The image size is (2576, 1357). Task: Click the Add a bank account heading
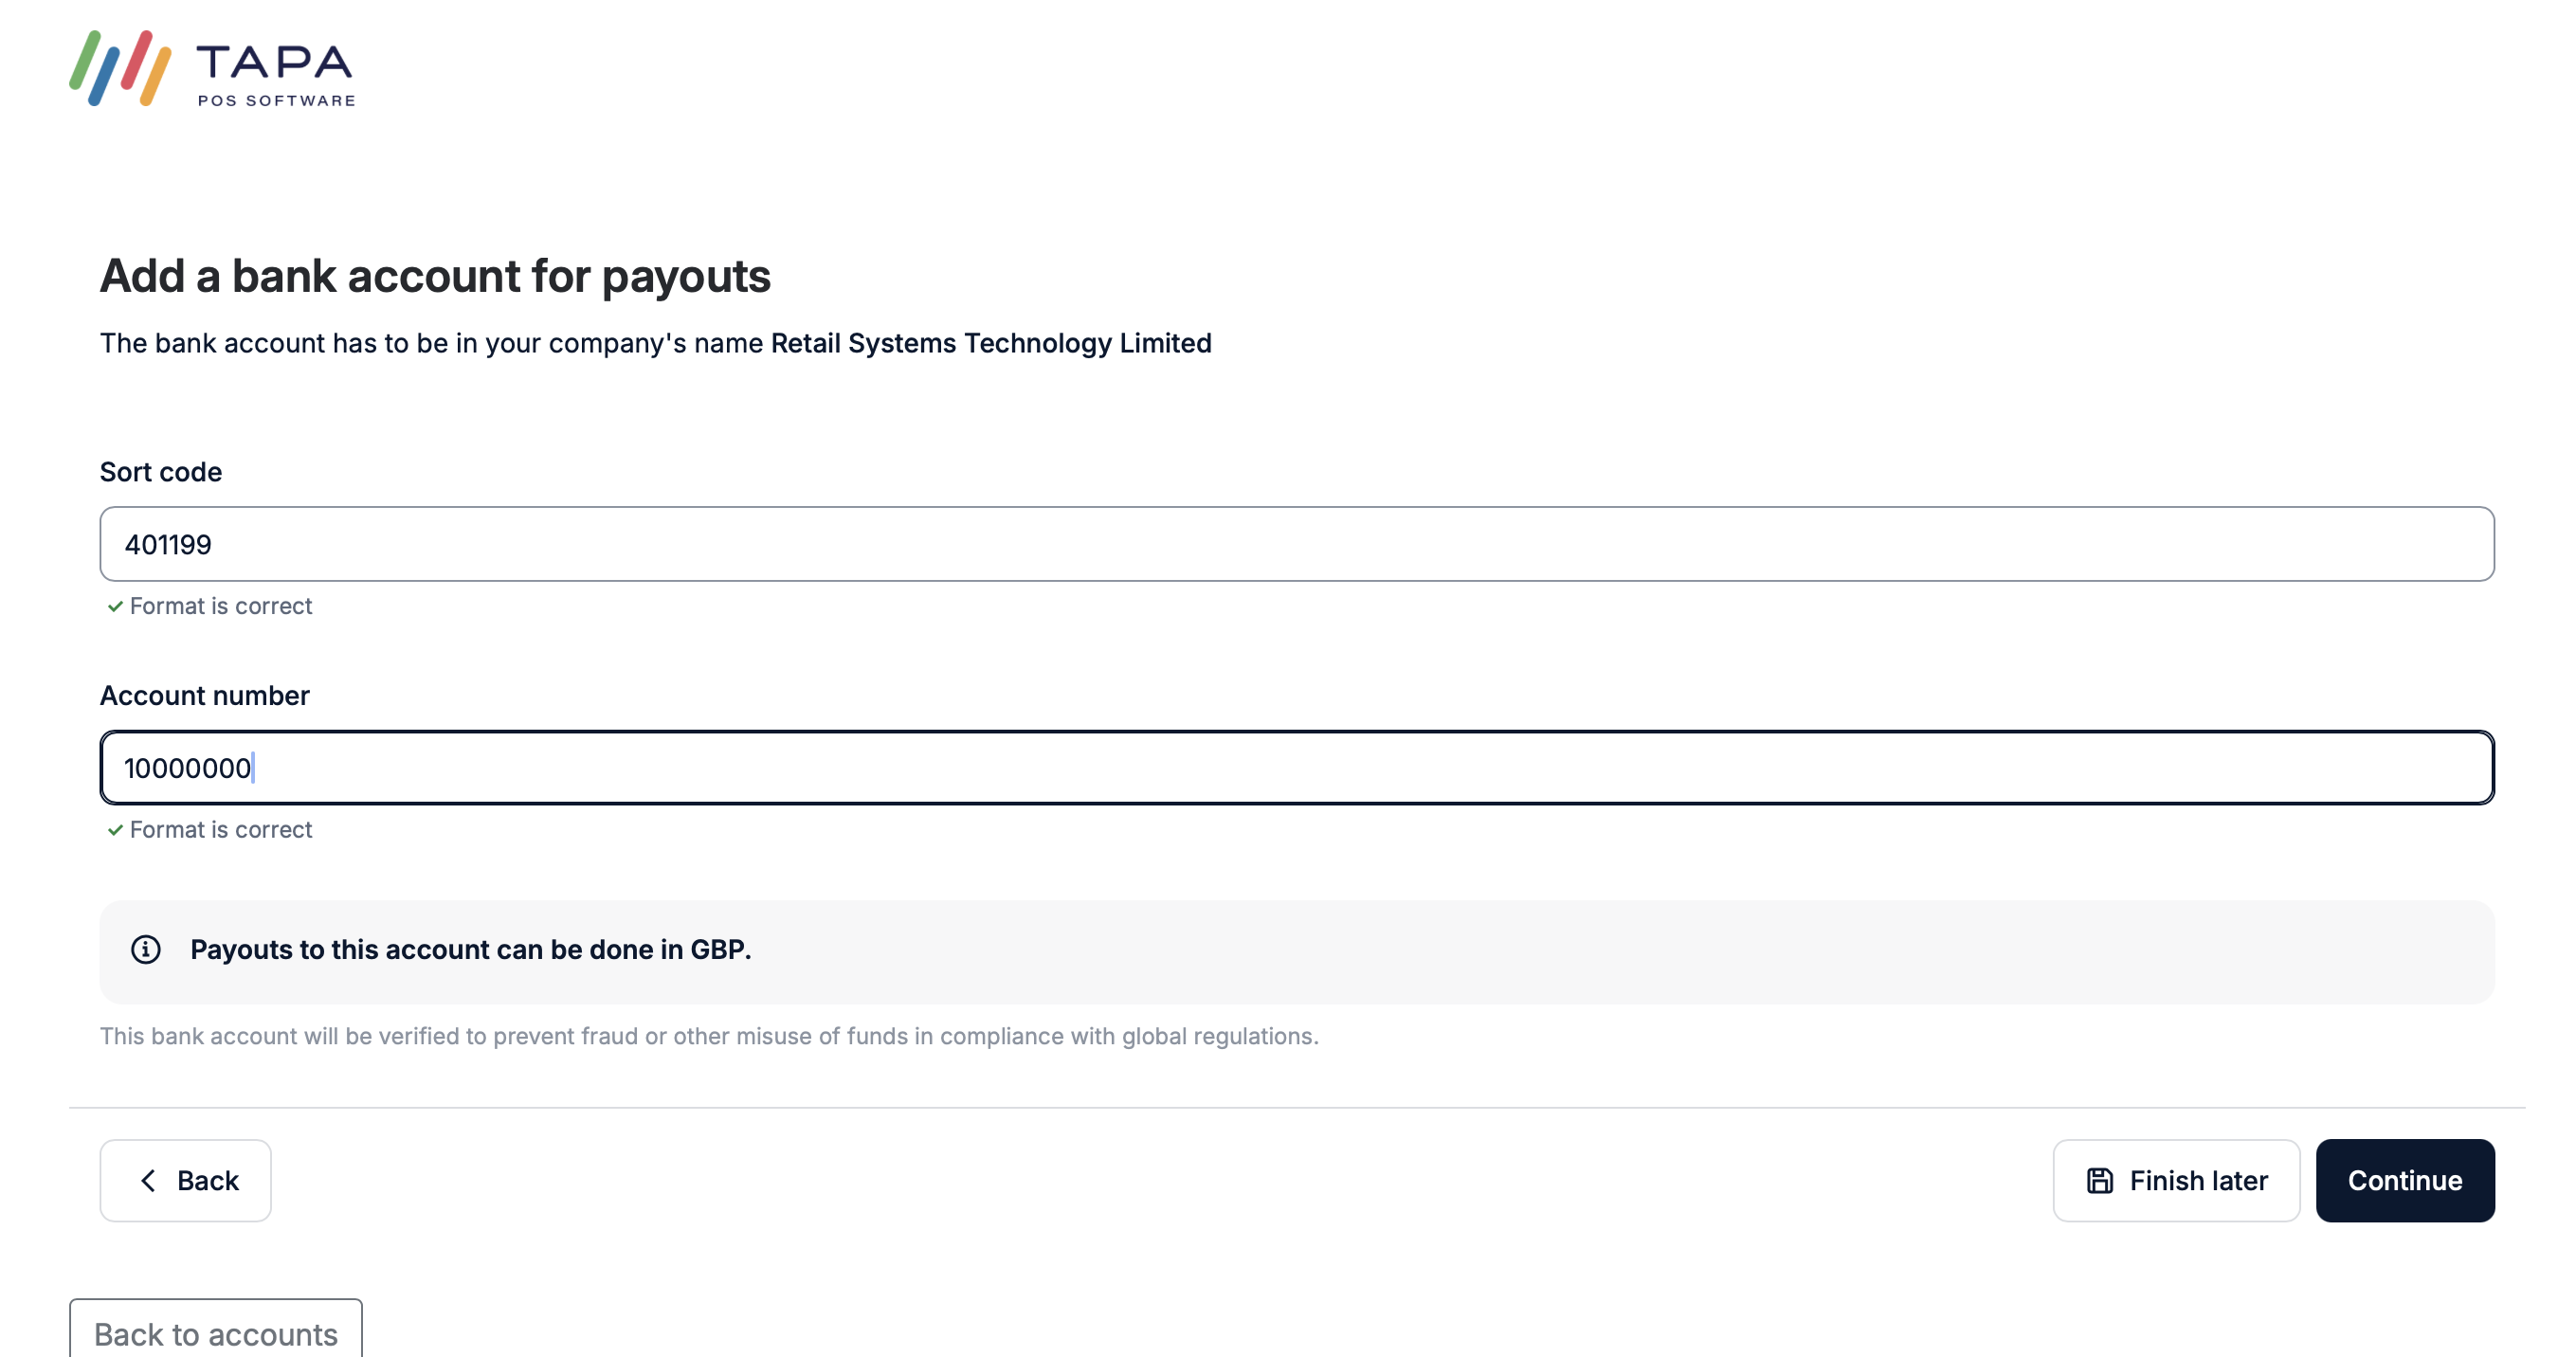pos(435,276)
